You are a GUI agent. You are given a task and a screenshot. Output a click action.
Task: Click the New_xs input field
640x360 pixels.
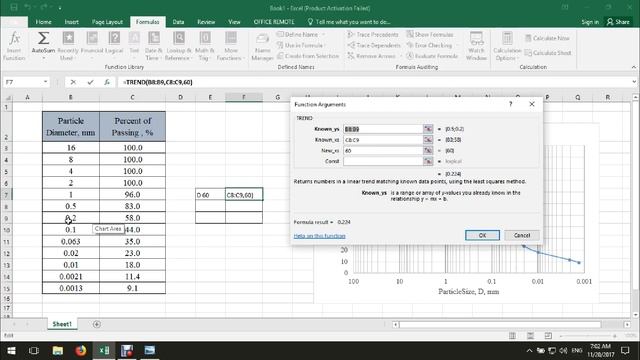click(383, 150)
